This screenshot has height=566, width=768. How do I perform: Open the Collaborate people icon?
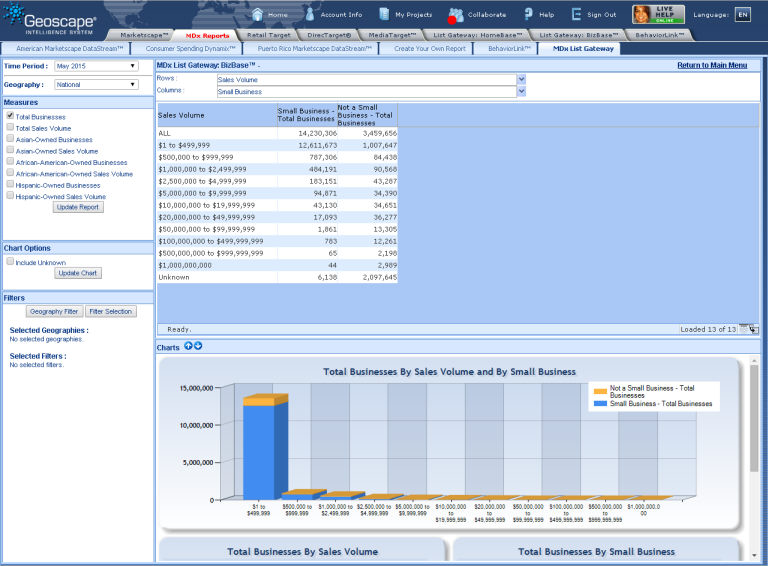456,15
